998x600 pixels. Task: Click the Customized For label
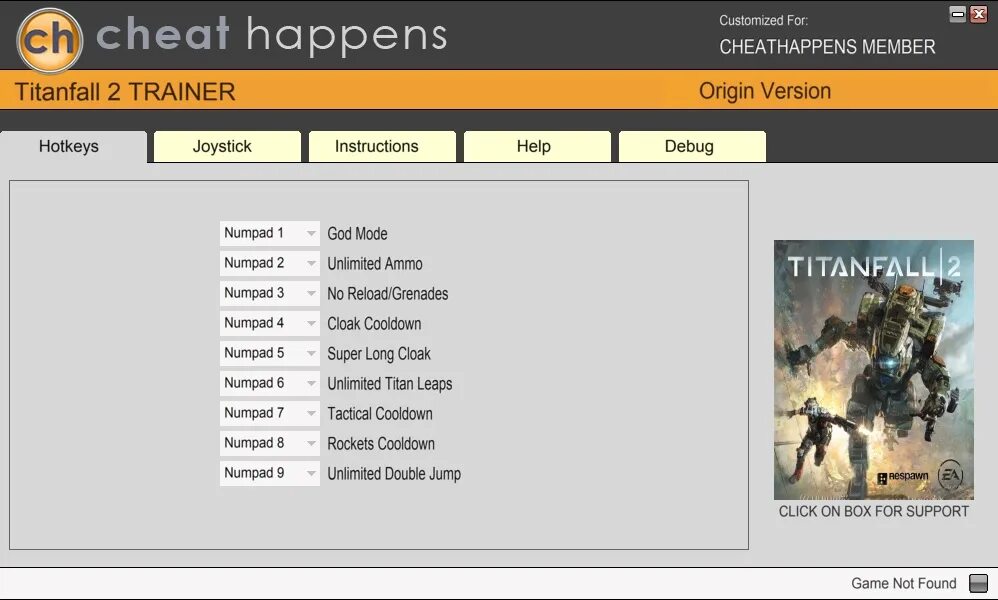[x=763, y=20]
